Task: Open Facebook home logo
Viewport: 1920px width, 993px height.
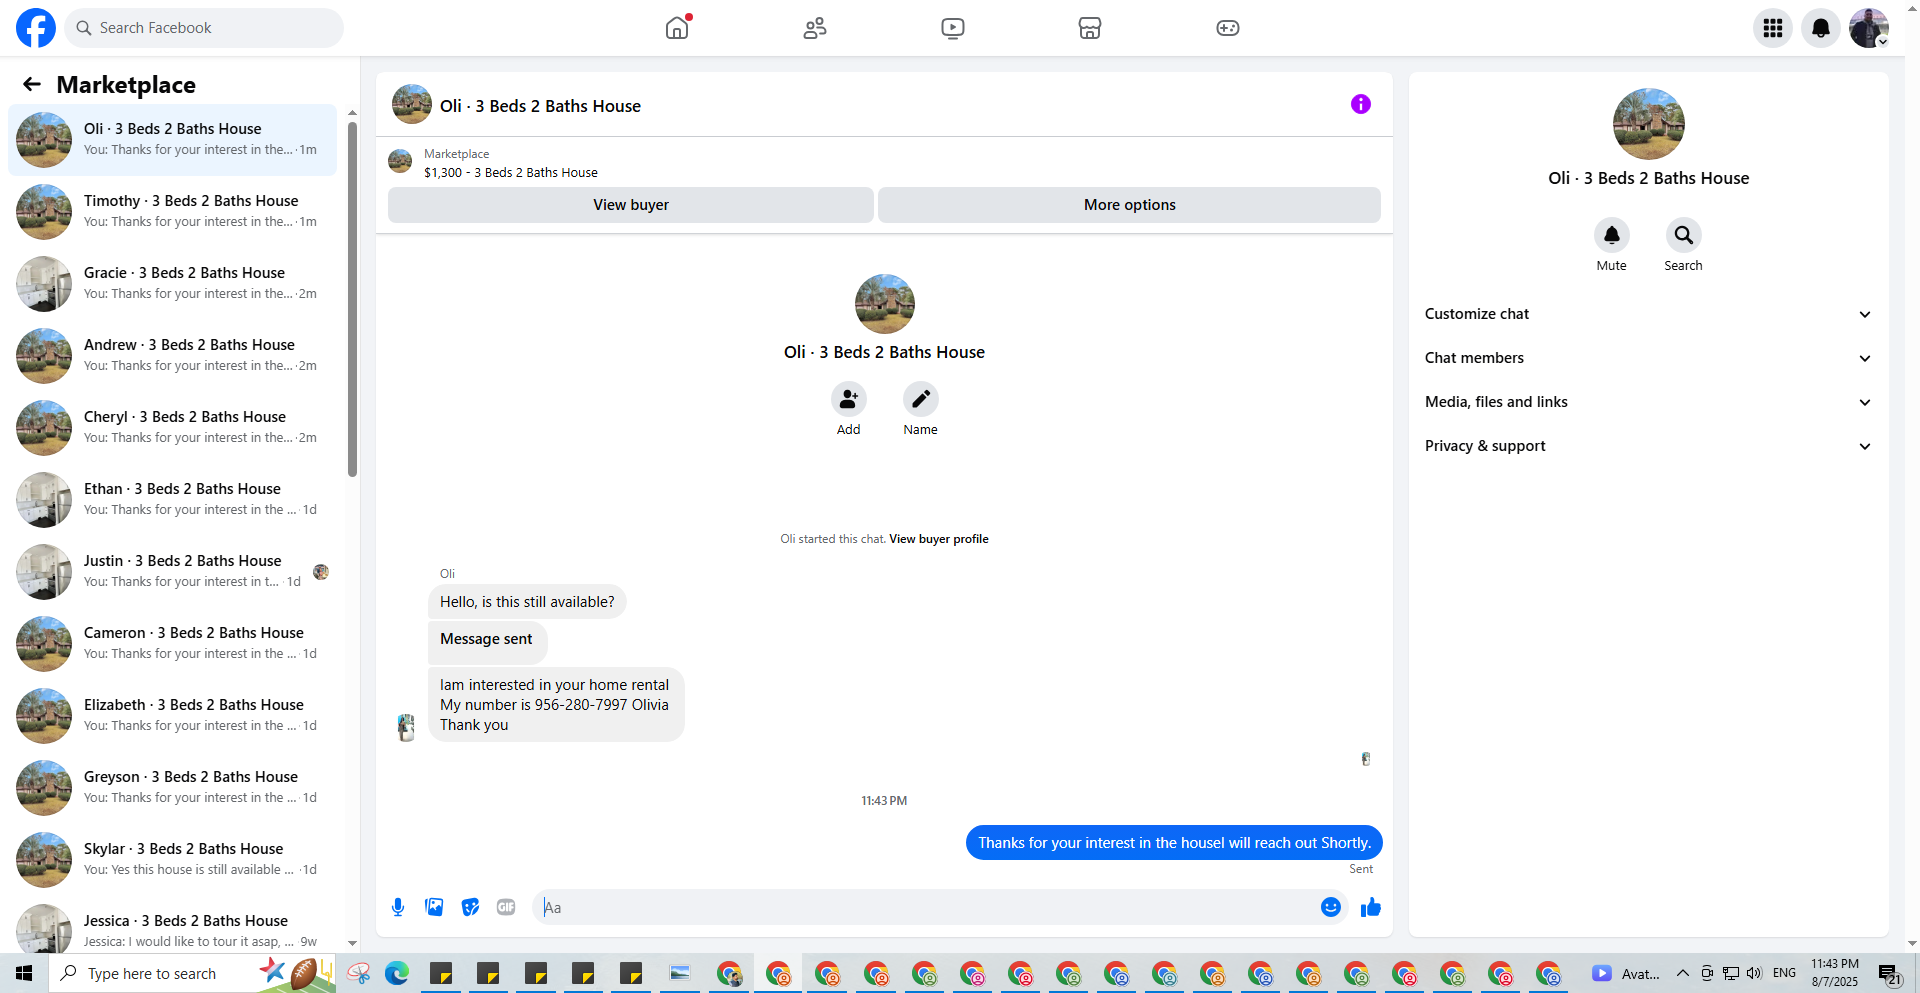Action: coord(36,28)
